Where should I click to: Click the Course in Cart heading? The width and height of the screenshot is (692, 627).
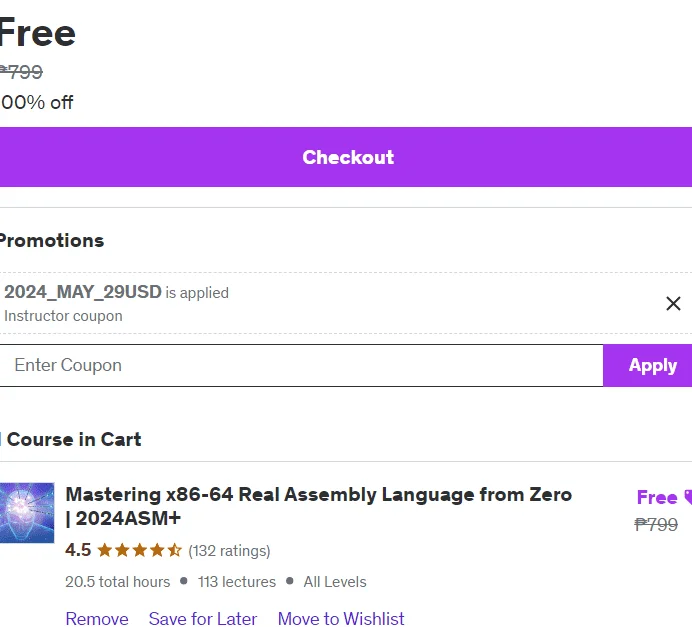point(74,439)
